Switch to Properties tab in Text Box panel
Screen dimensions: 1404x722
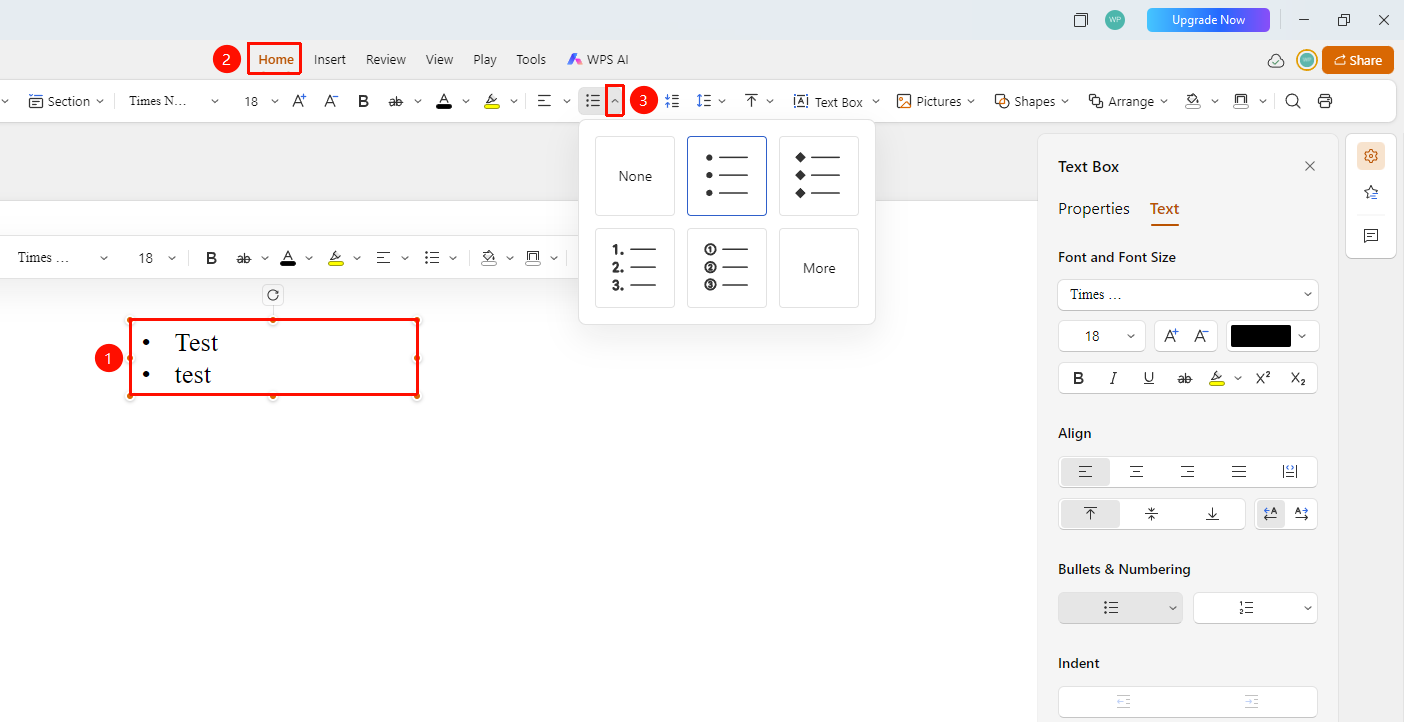1094,208
